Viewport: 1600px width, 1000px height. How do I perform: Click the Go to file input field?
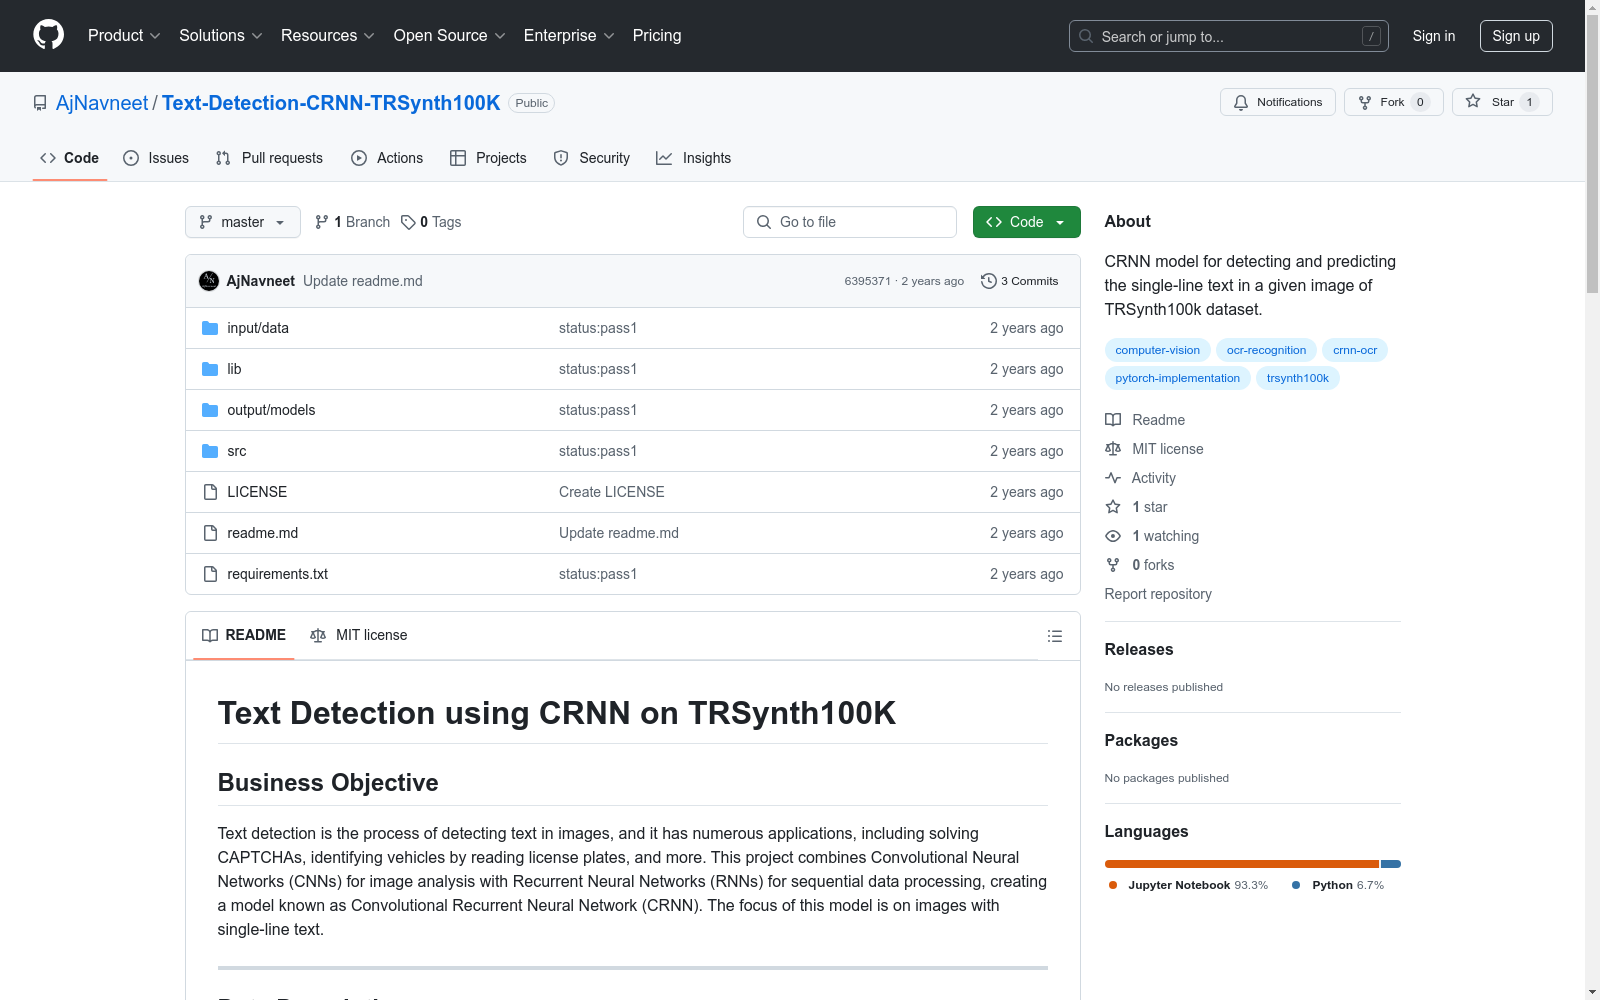pyautogui.click(x=850, y=222)
